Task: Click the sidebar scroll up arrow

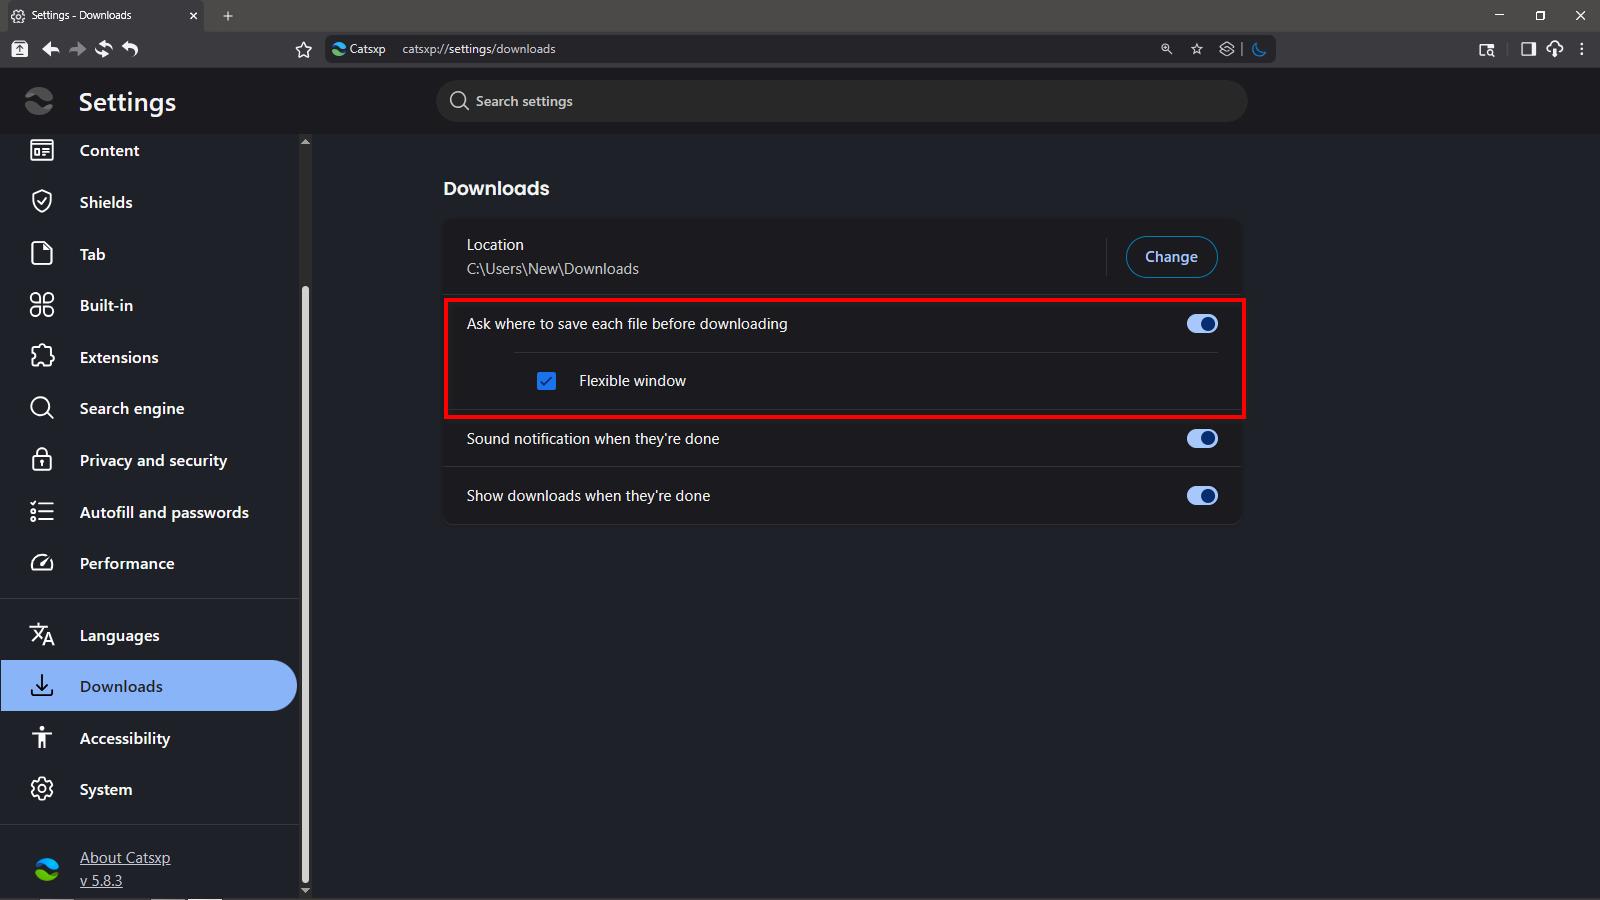Action: coord(305,141)
